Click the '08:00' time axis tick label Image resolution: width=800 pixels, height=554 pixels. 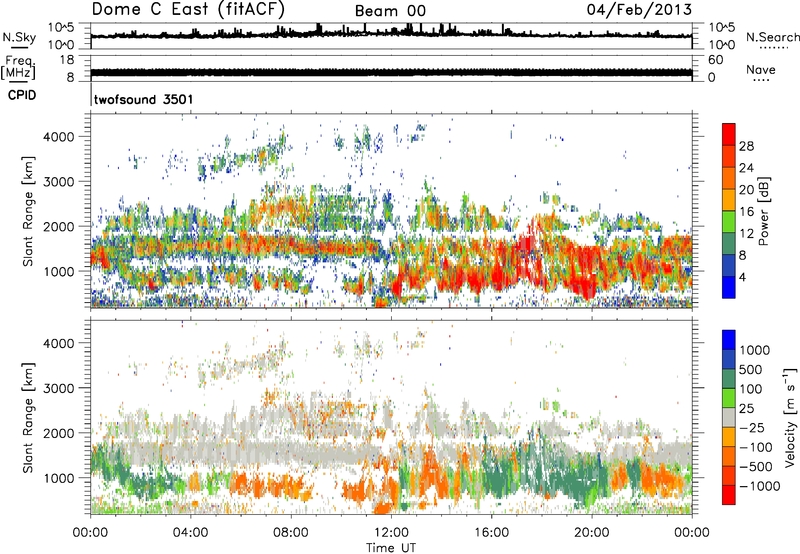(291, 533)
